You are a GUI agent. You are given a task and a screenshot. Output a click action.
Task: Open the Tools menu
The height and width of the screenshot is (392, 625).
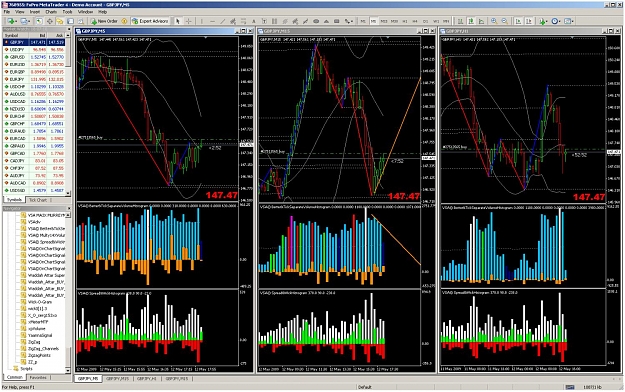pyautogui.click(x=67, y=12)
